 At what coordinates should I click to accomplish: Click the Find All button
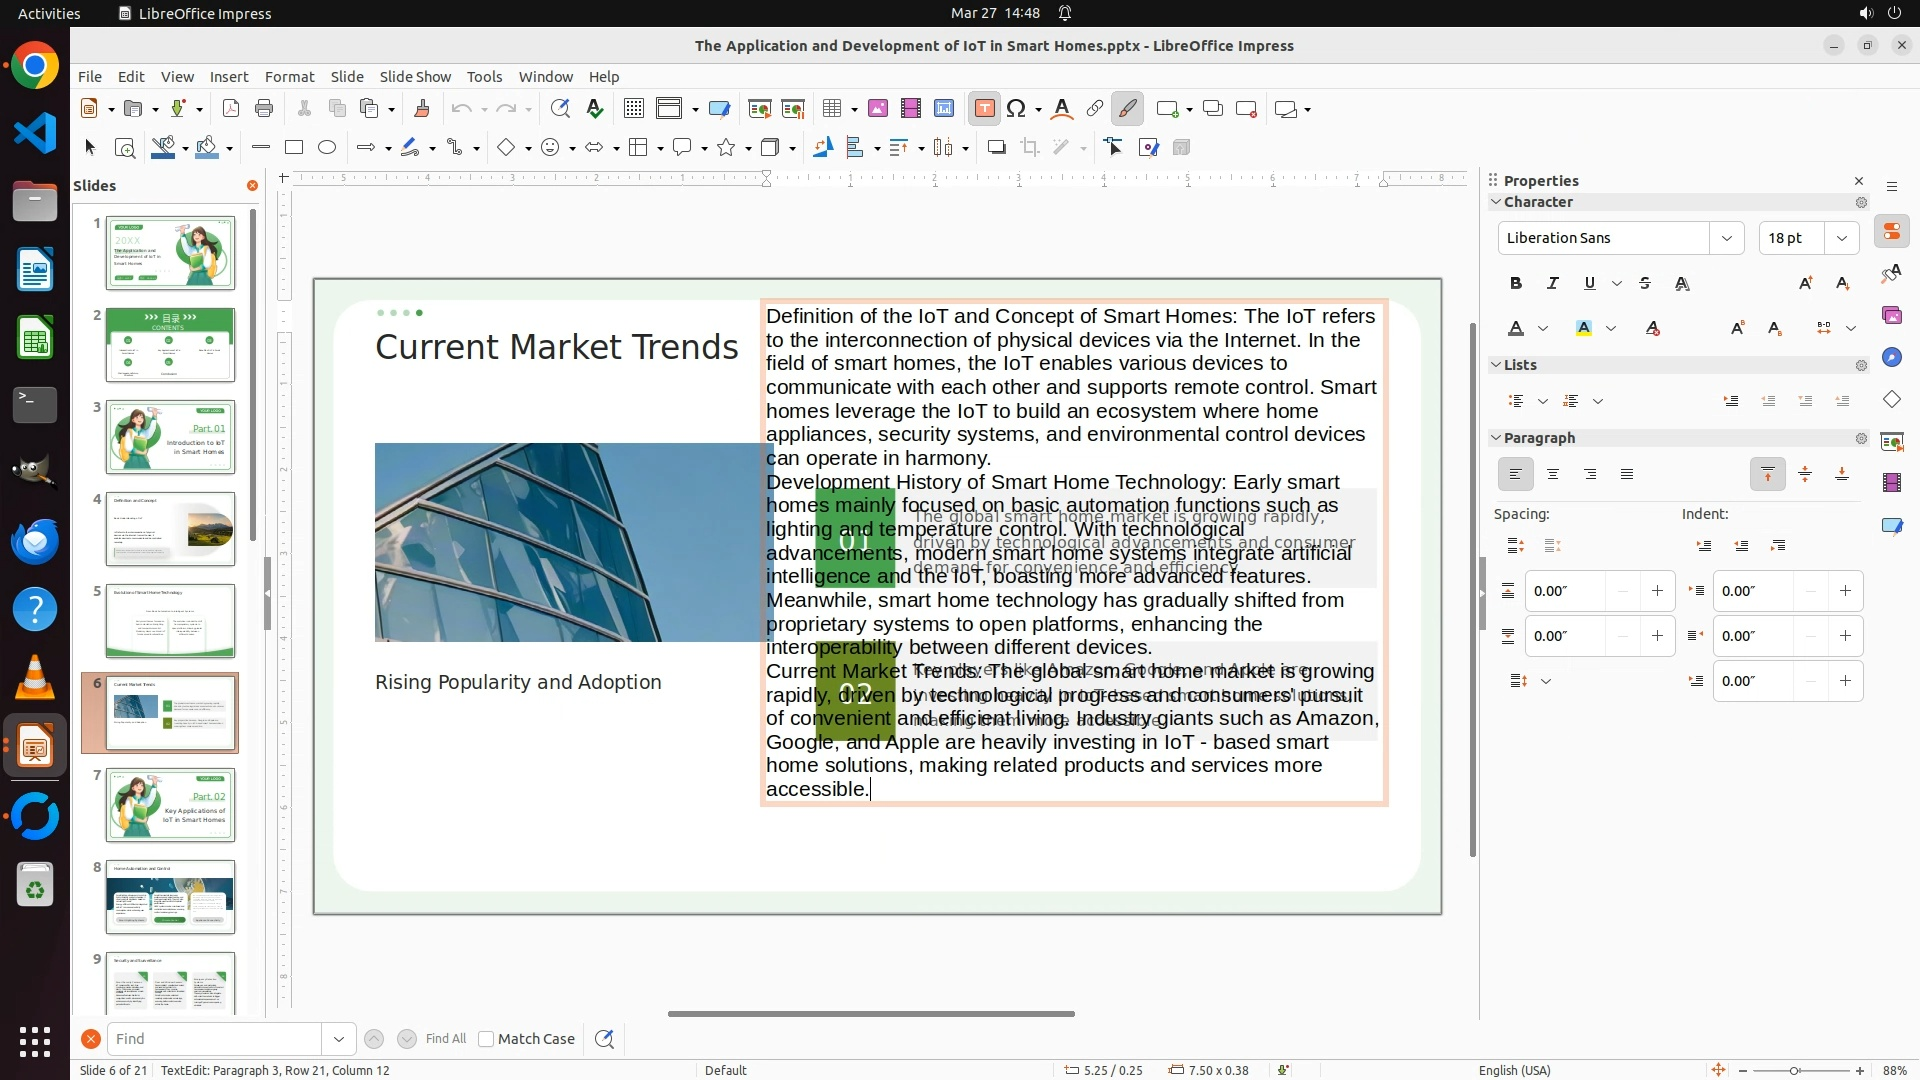(x=445, y=1039)
